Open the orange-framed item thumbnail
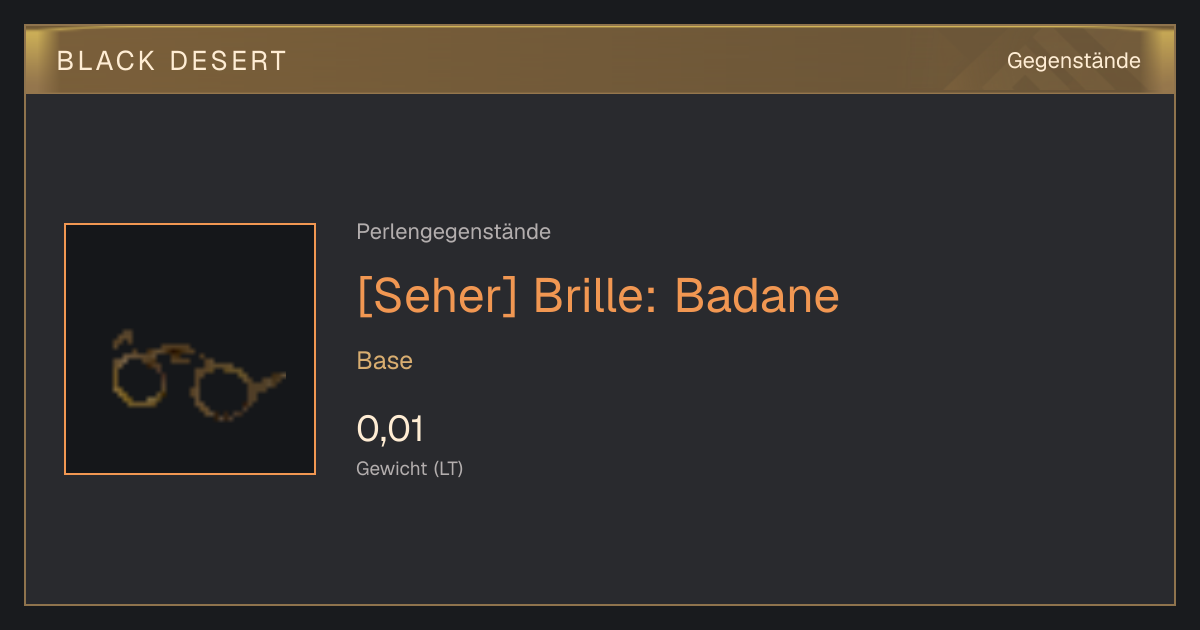 (x=190, y=349)
